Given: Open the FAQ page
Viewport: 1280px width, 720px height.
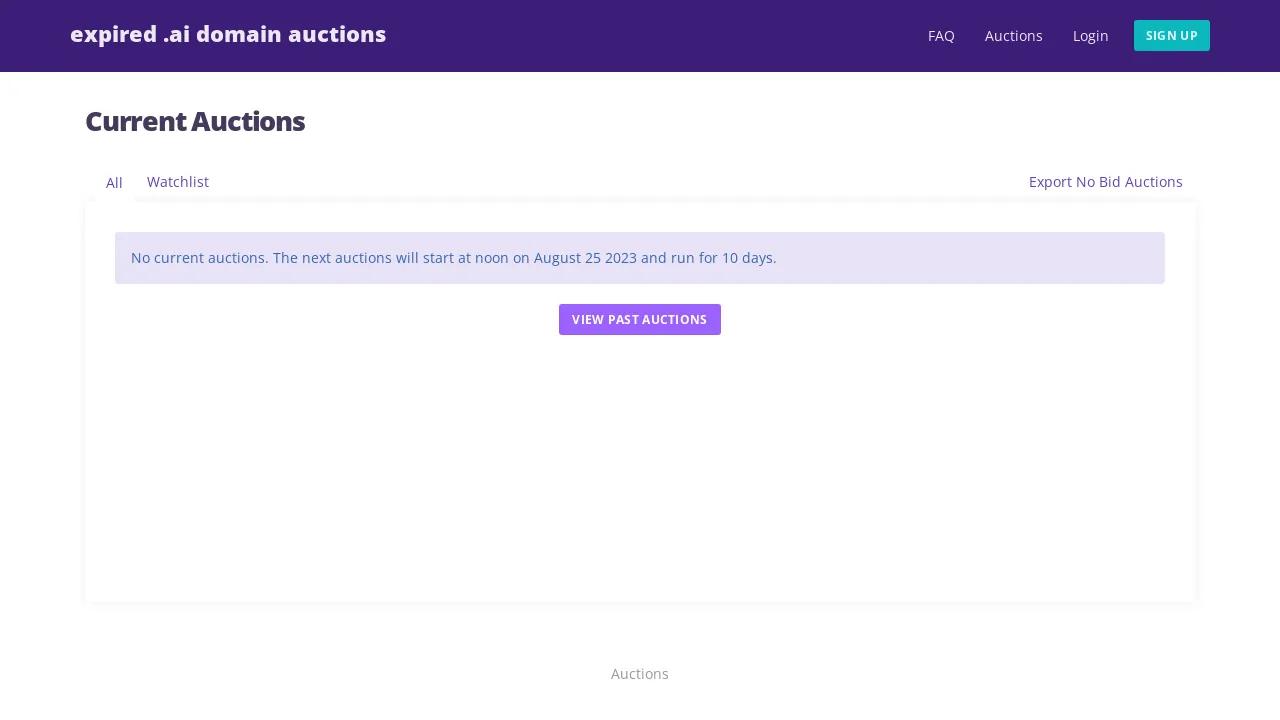Looking at the screenshot, I should (941, 36).
